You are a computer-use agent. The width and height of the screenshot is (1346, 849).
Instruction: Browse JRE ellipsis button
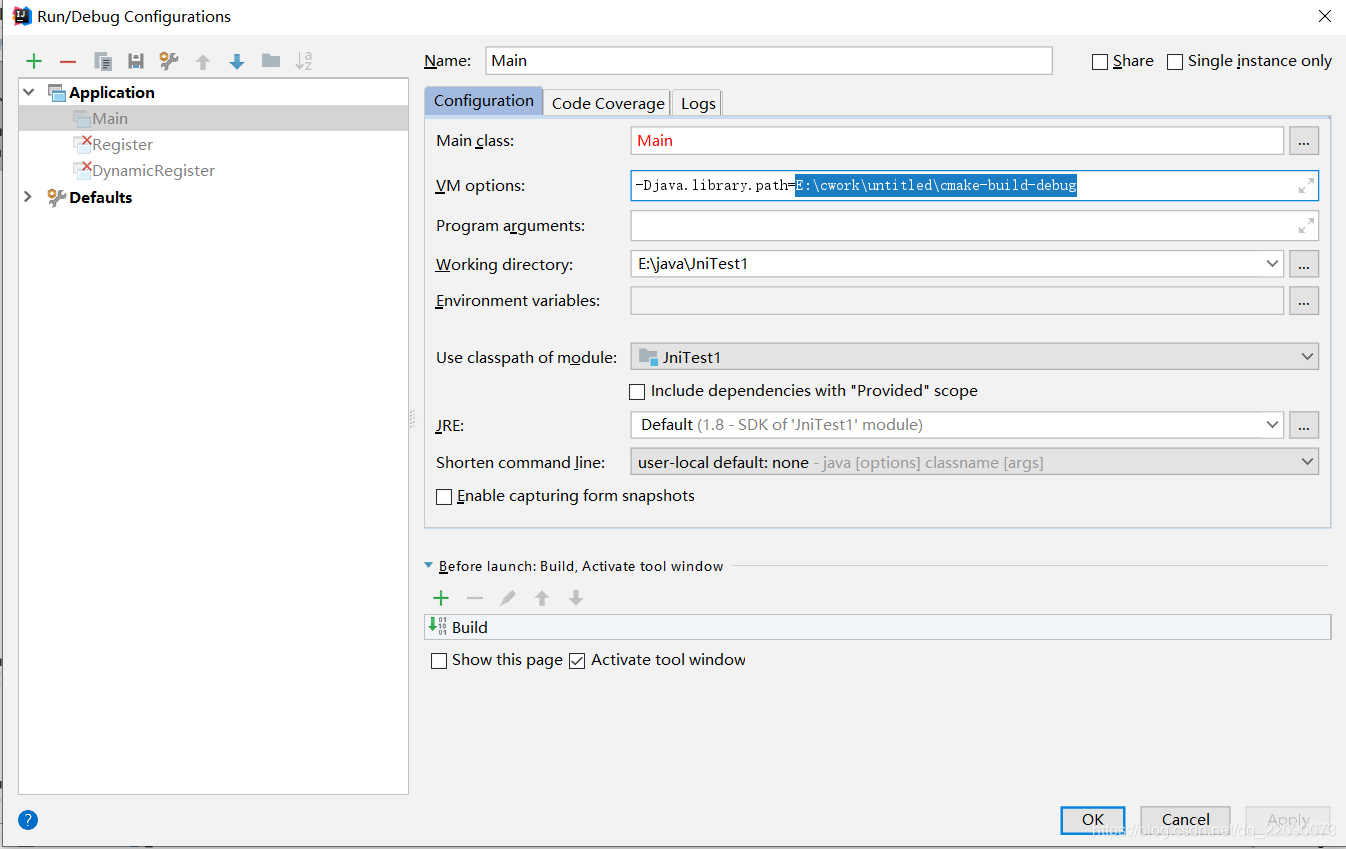(1304, 425)
